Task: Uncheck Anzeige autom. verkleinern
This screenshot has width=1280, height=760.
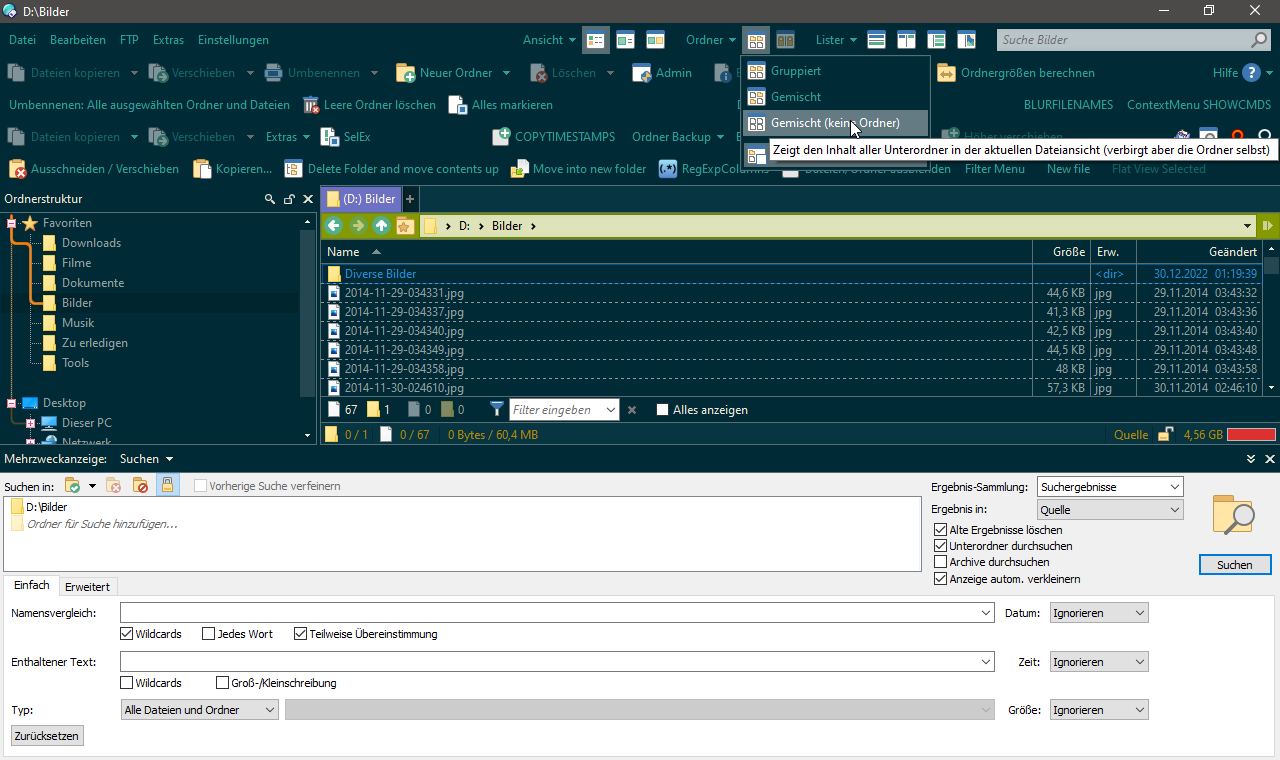Action: coord(940,579)
